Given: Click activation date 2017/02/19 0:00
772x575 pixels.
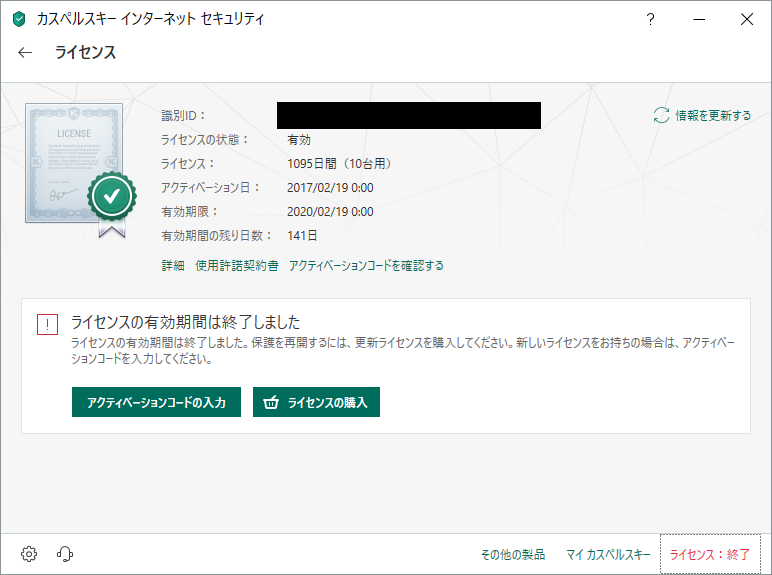Looking at the screenshot, I should click(330, 188).
